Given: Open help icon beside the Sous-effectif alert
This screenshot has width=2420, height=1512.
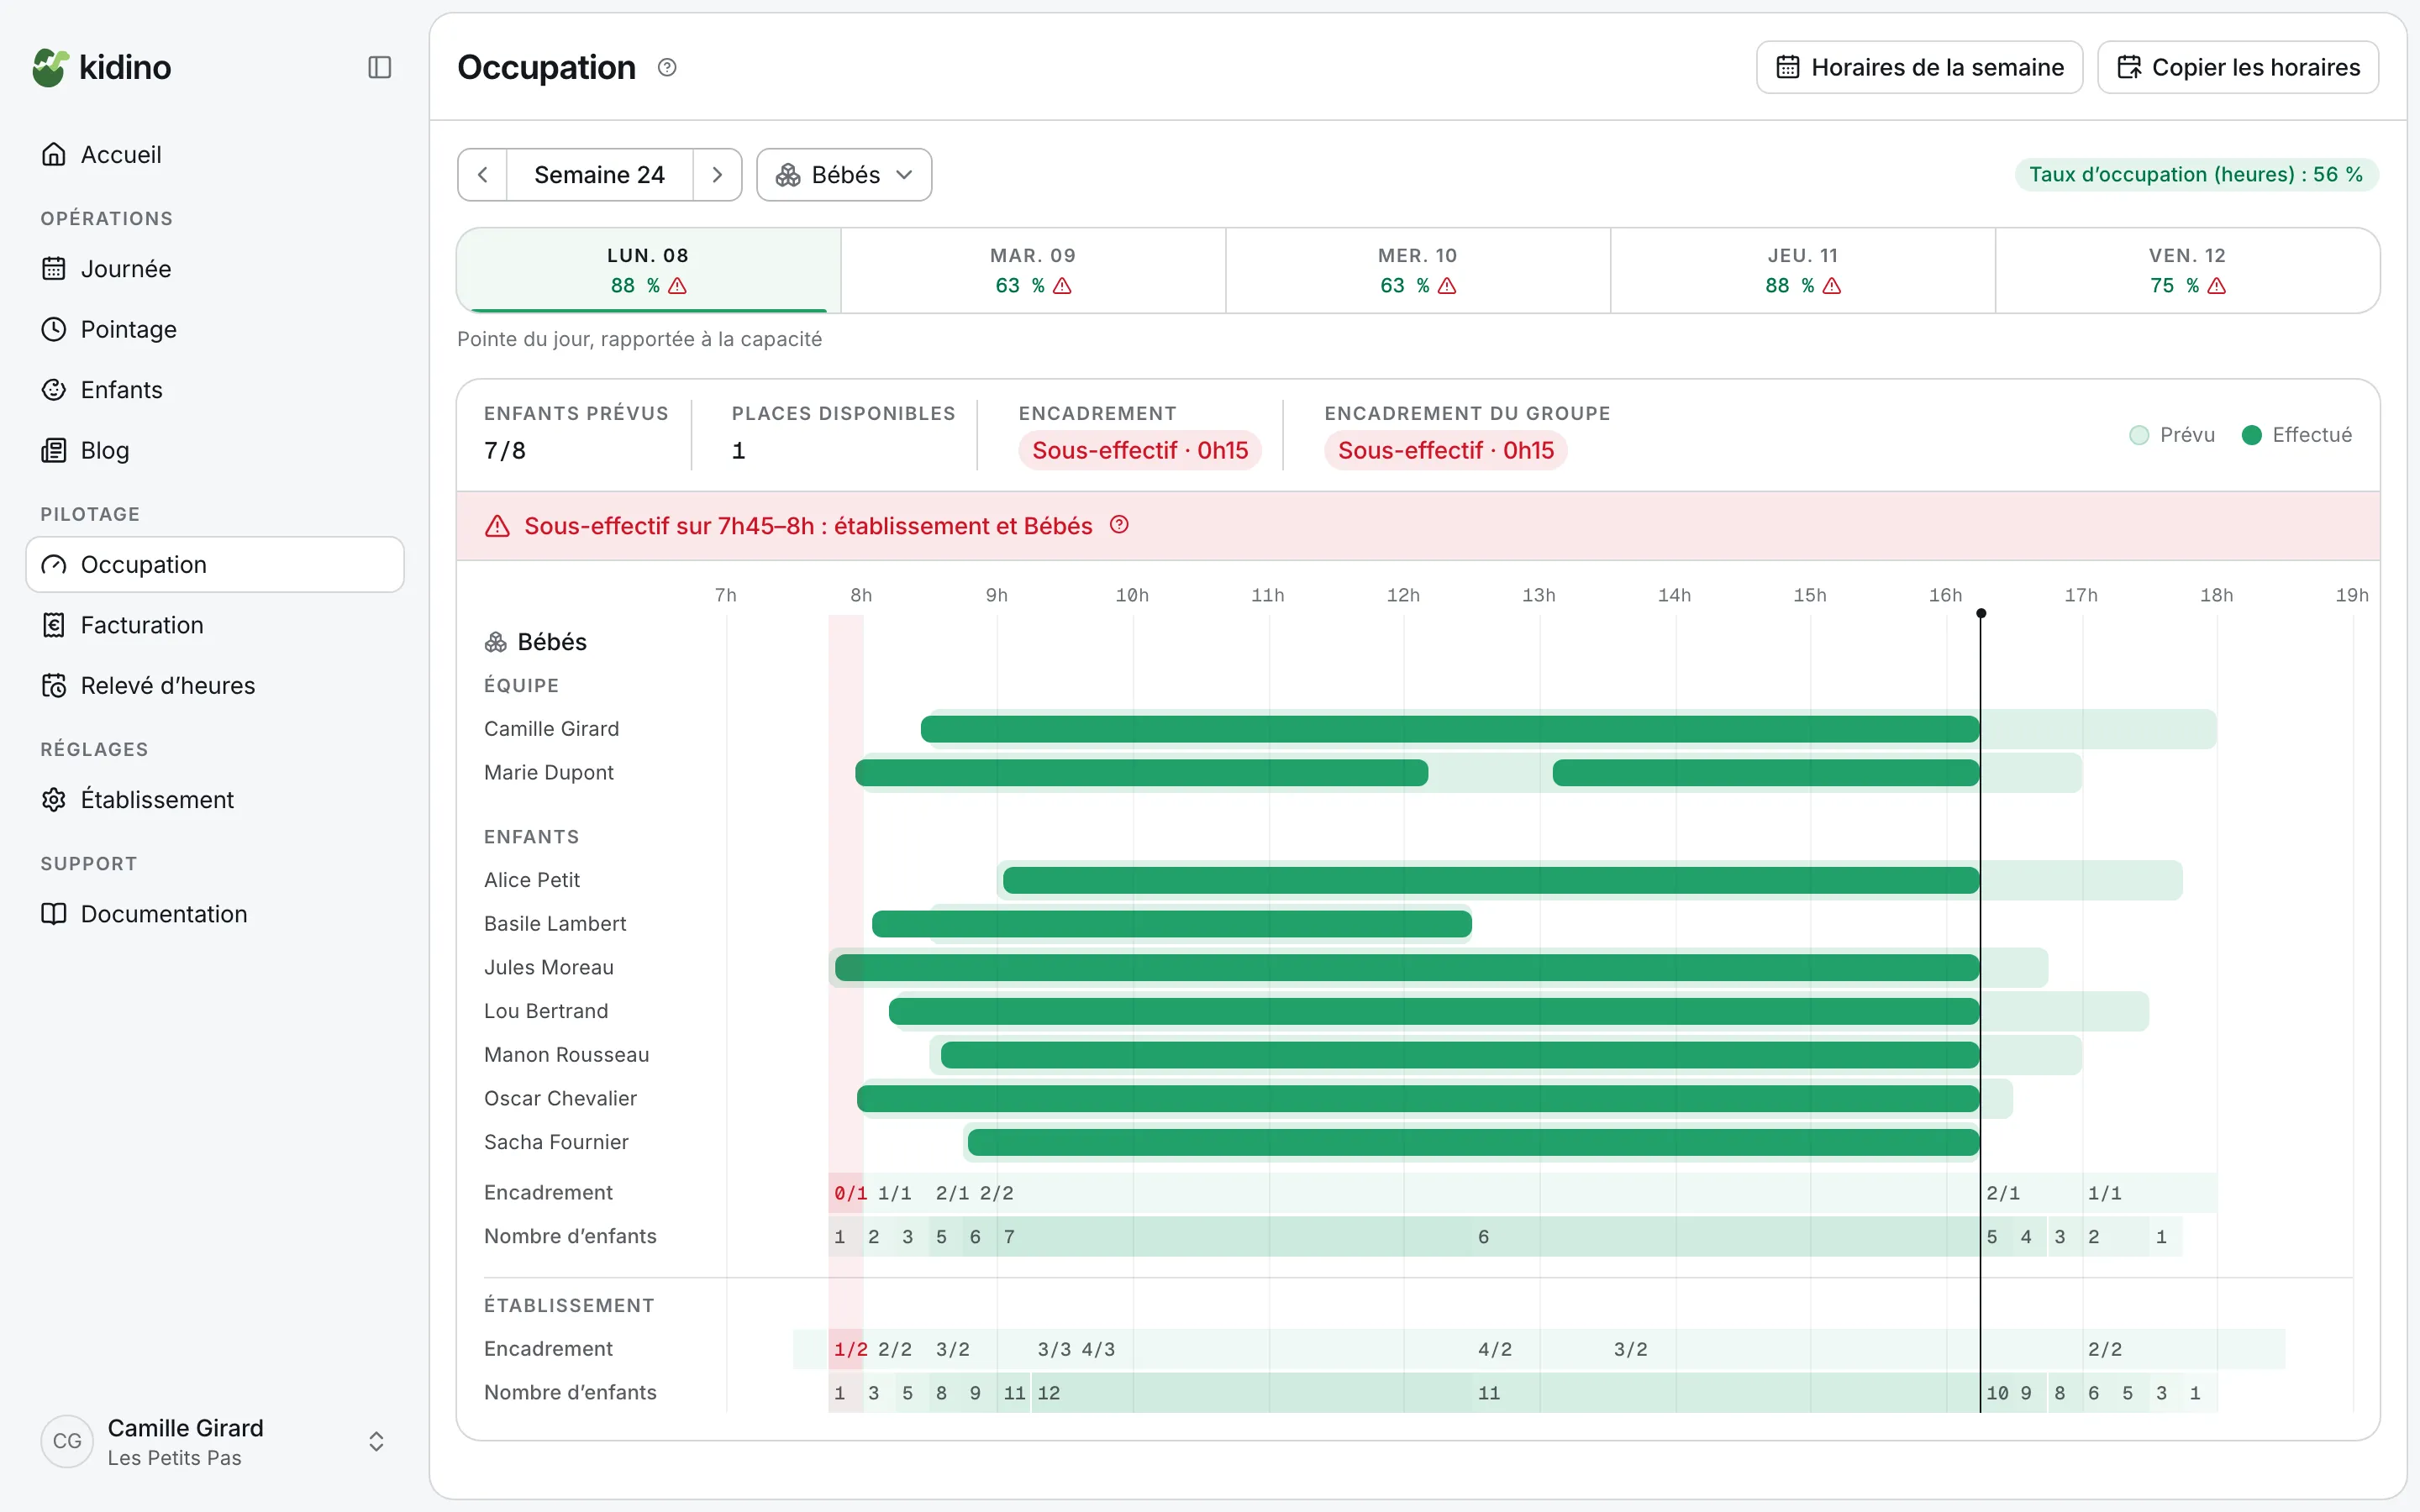Looking at the screenshot, I should (1119, 525).
